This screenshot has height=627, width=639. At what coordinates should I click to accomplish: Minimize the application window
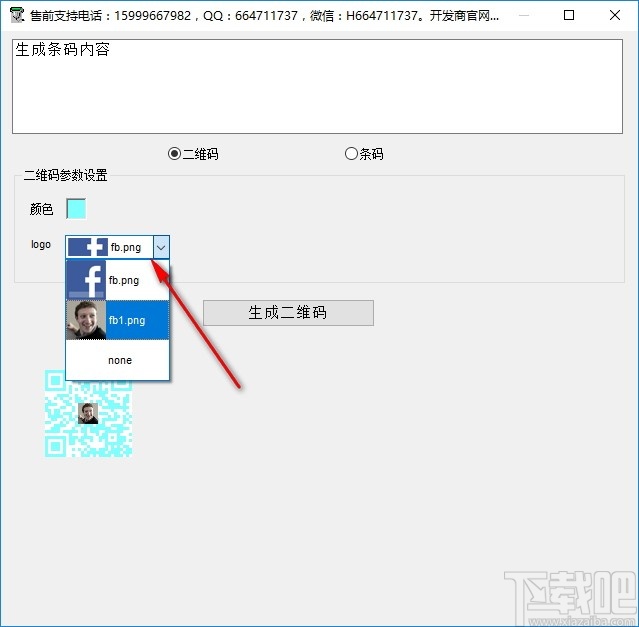[x=524, y=15]
